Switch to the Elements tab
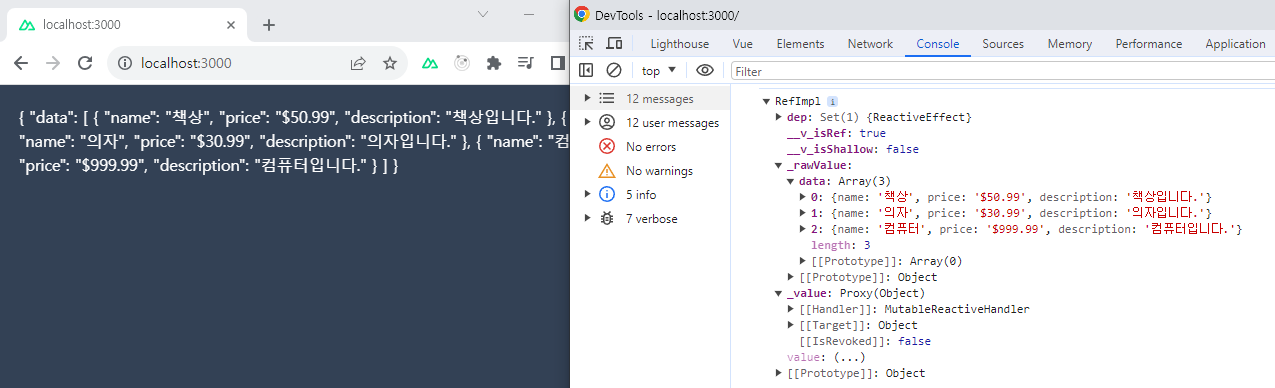The image size is (1275, 388). [x=801, y=44]
